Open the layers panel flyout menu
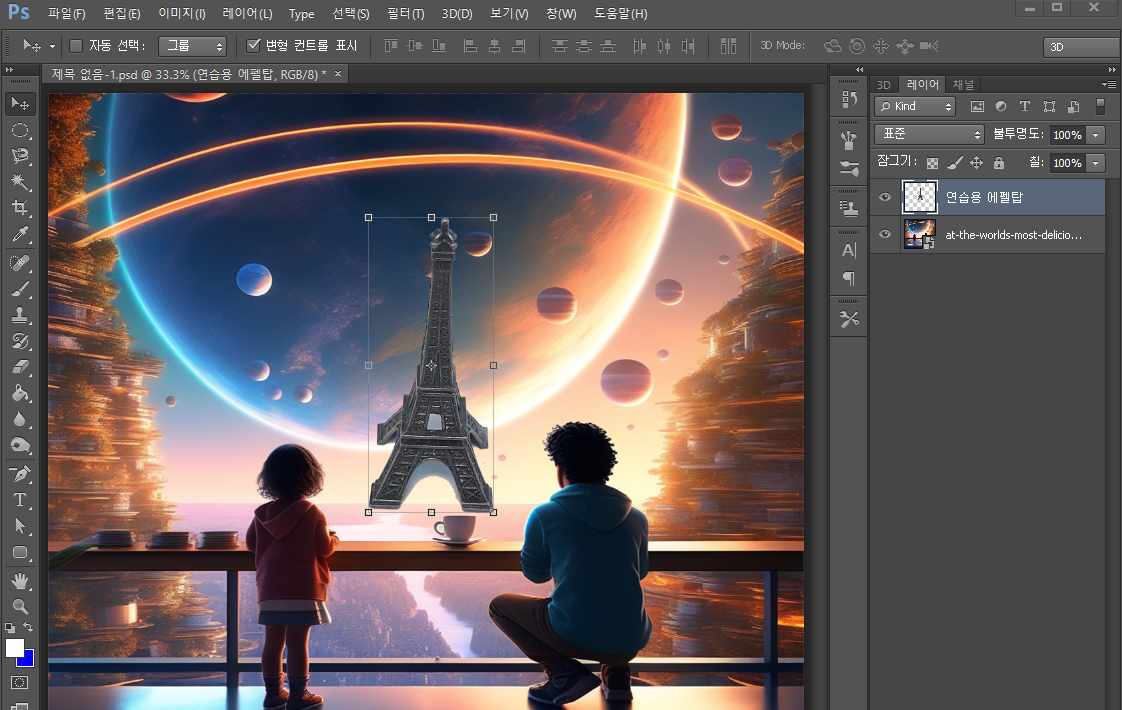 pyautogui.click(x=1108, y=84)
